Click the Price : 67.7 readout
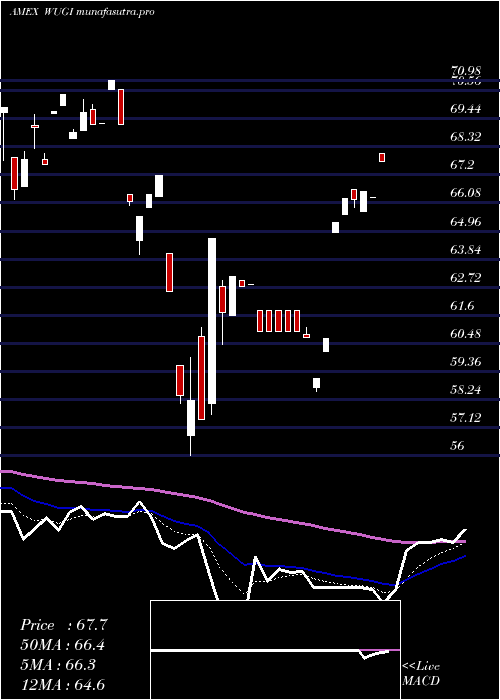 tap(63, 625)
